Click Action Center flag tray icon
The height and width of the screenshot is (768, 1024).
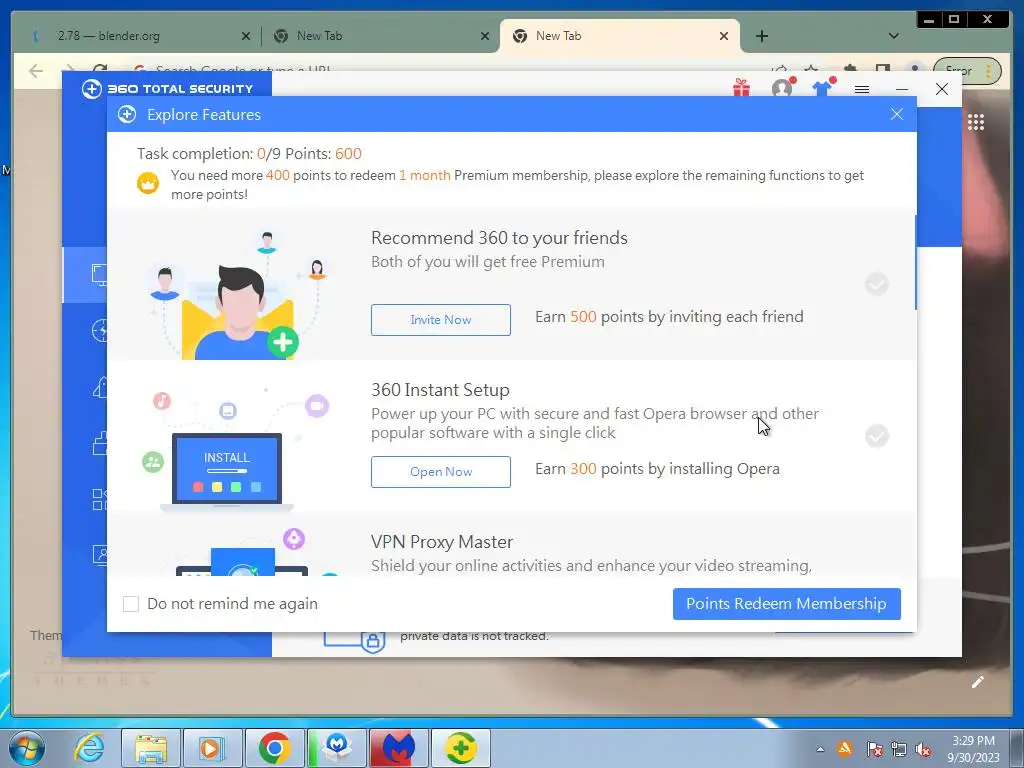[874, 750]
